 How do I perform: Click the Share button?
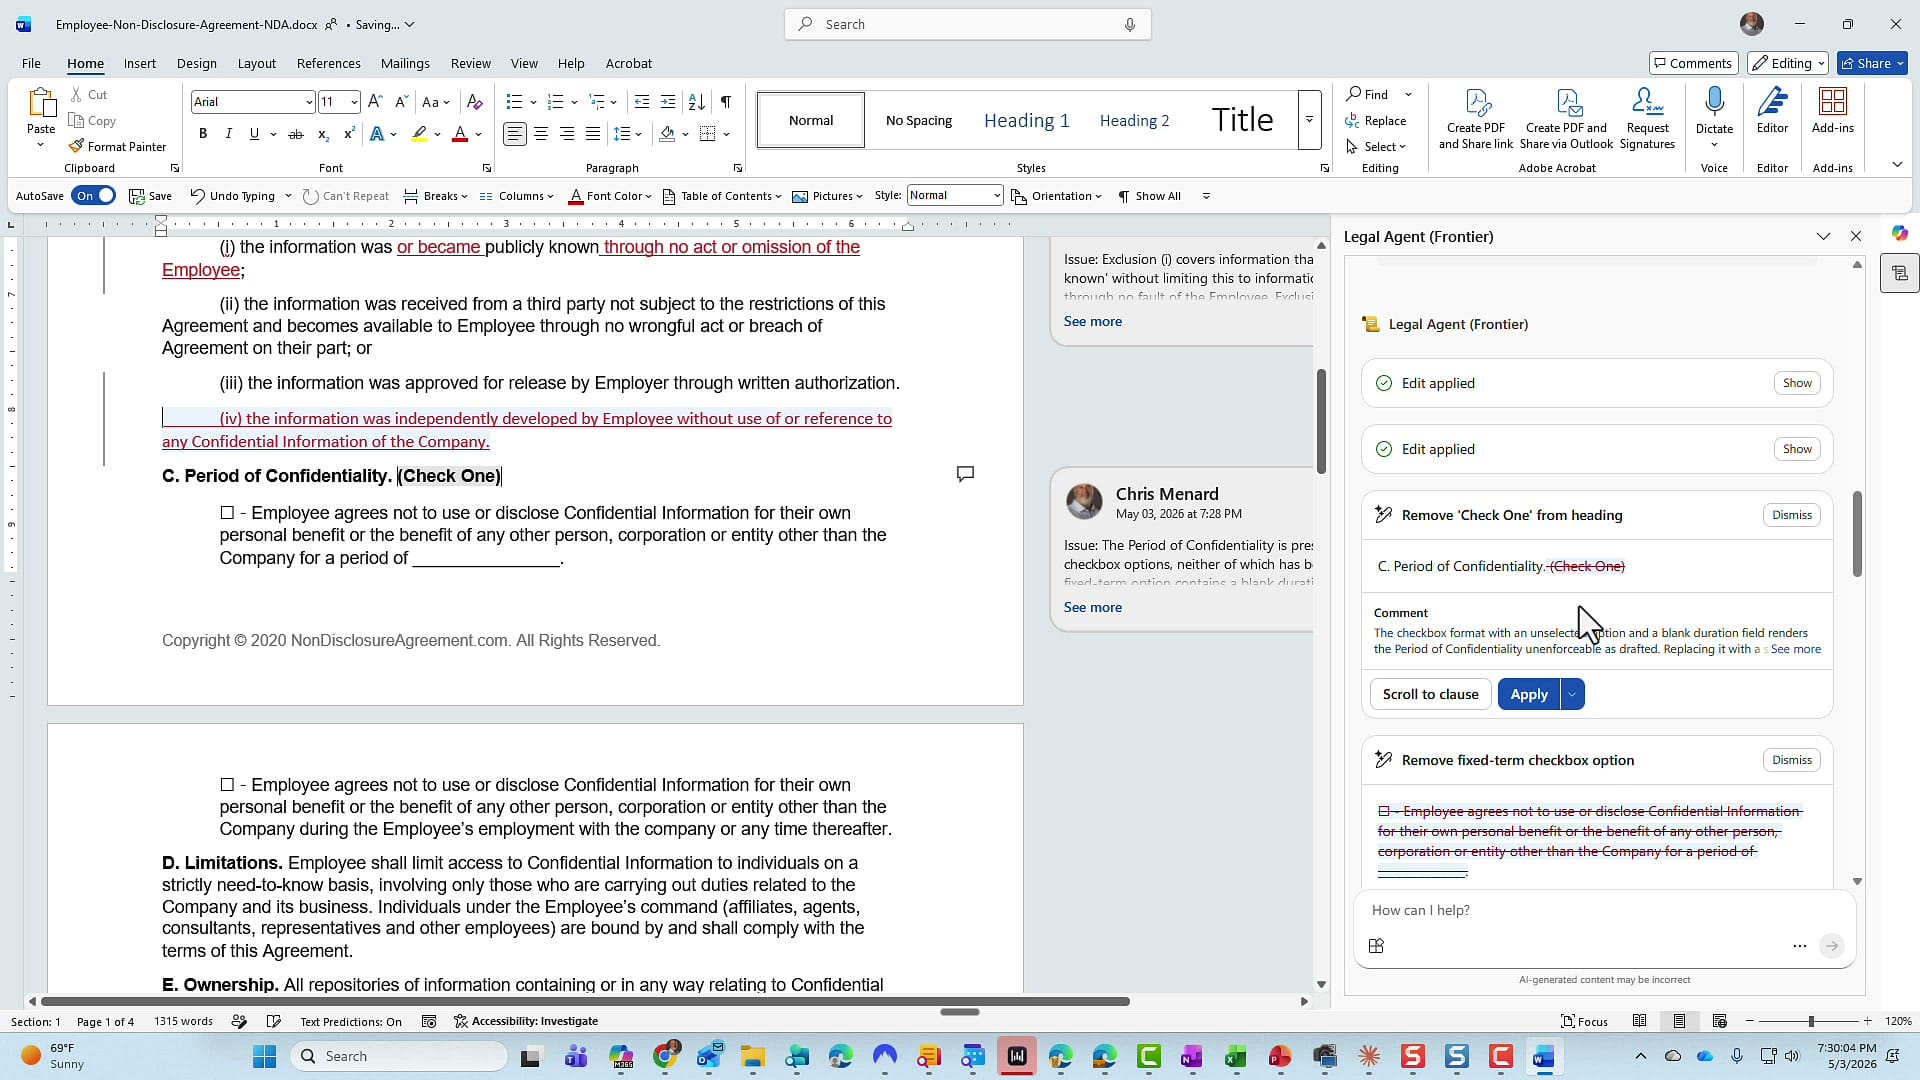pyautogui.click(x=1872, y=63)
